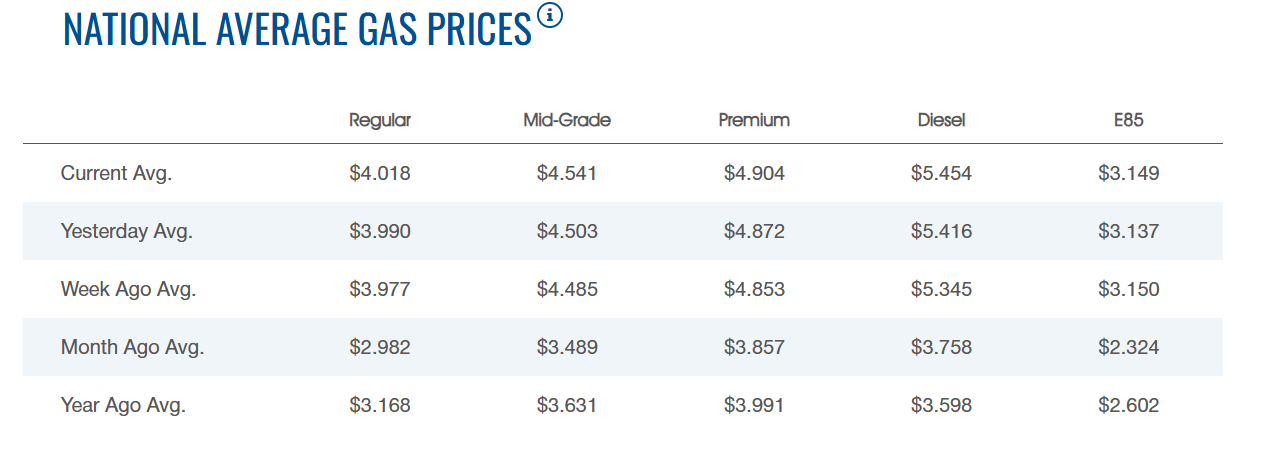Click the year-ago E85 price $2.602
Screen dimensions: 1270x475
(1128, 405)
